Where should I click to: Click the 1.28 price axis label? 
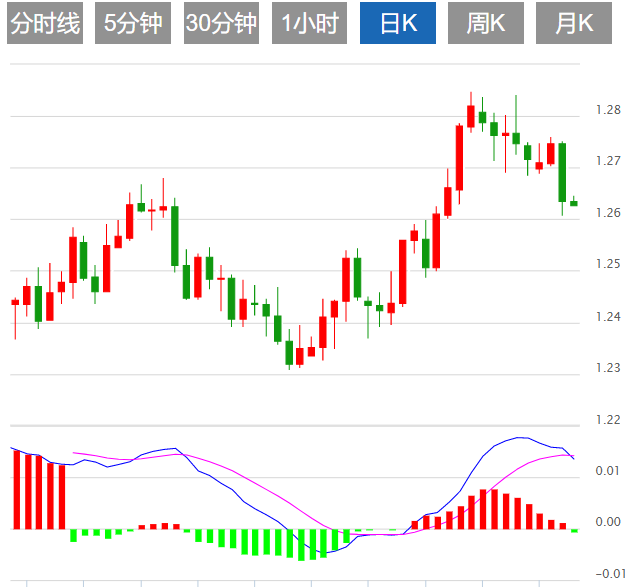[x=608, y=110]
